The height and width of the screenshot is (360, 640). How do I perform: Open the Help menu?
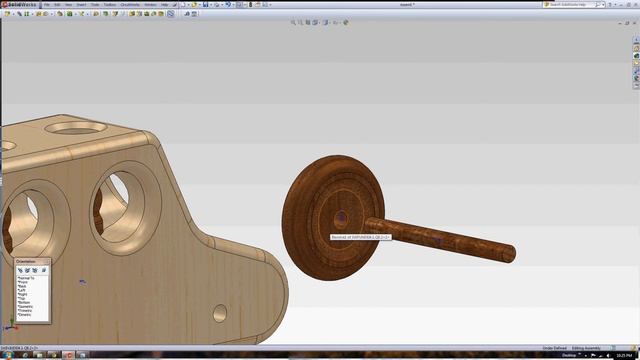[164, 5]
